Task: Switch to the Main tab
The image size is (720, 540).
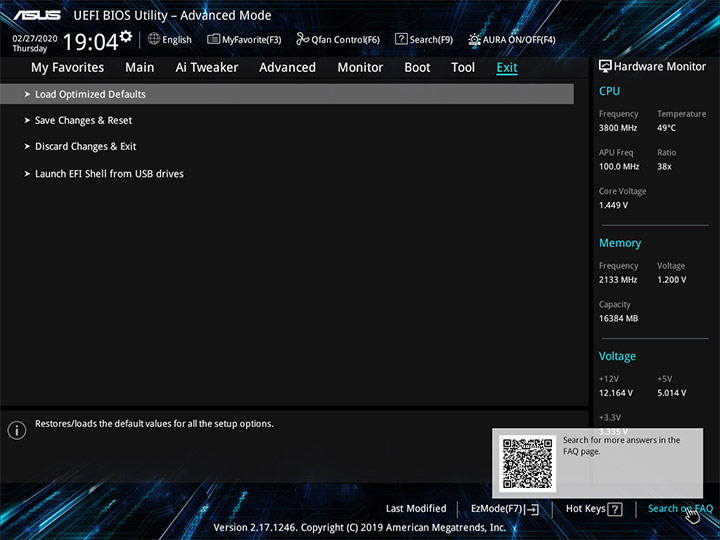Action: (x=140, y=68)
